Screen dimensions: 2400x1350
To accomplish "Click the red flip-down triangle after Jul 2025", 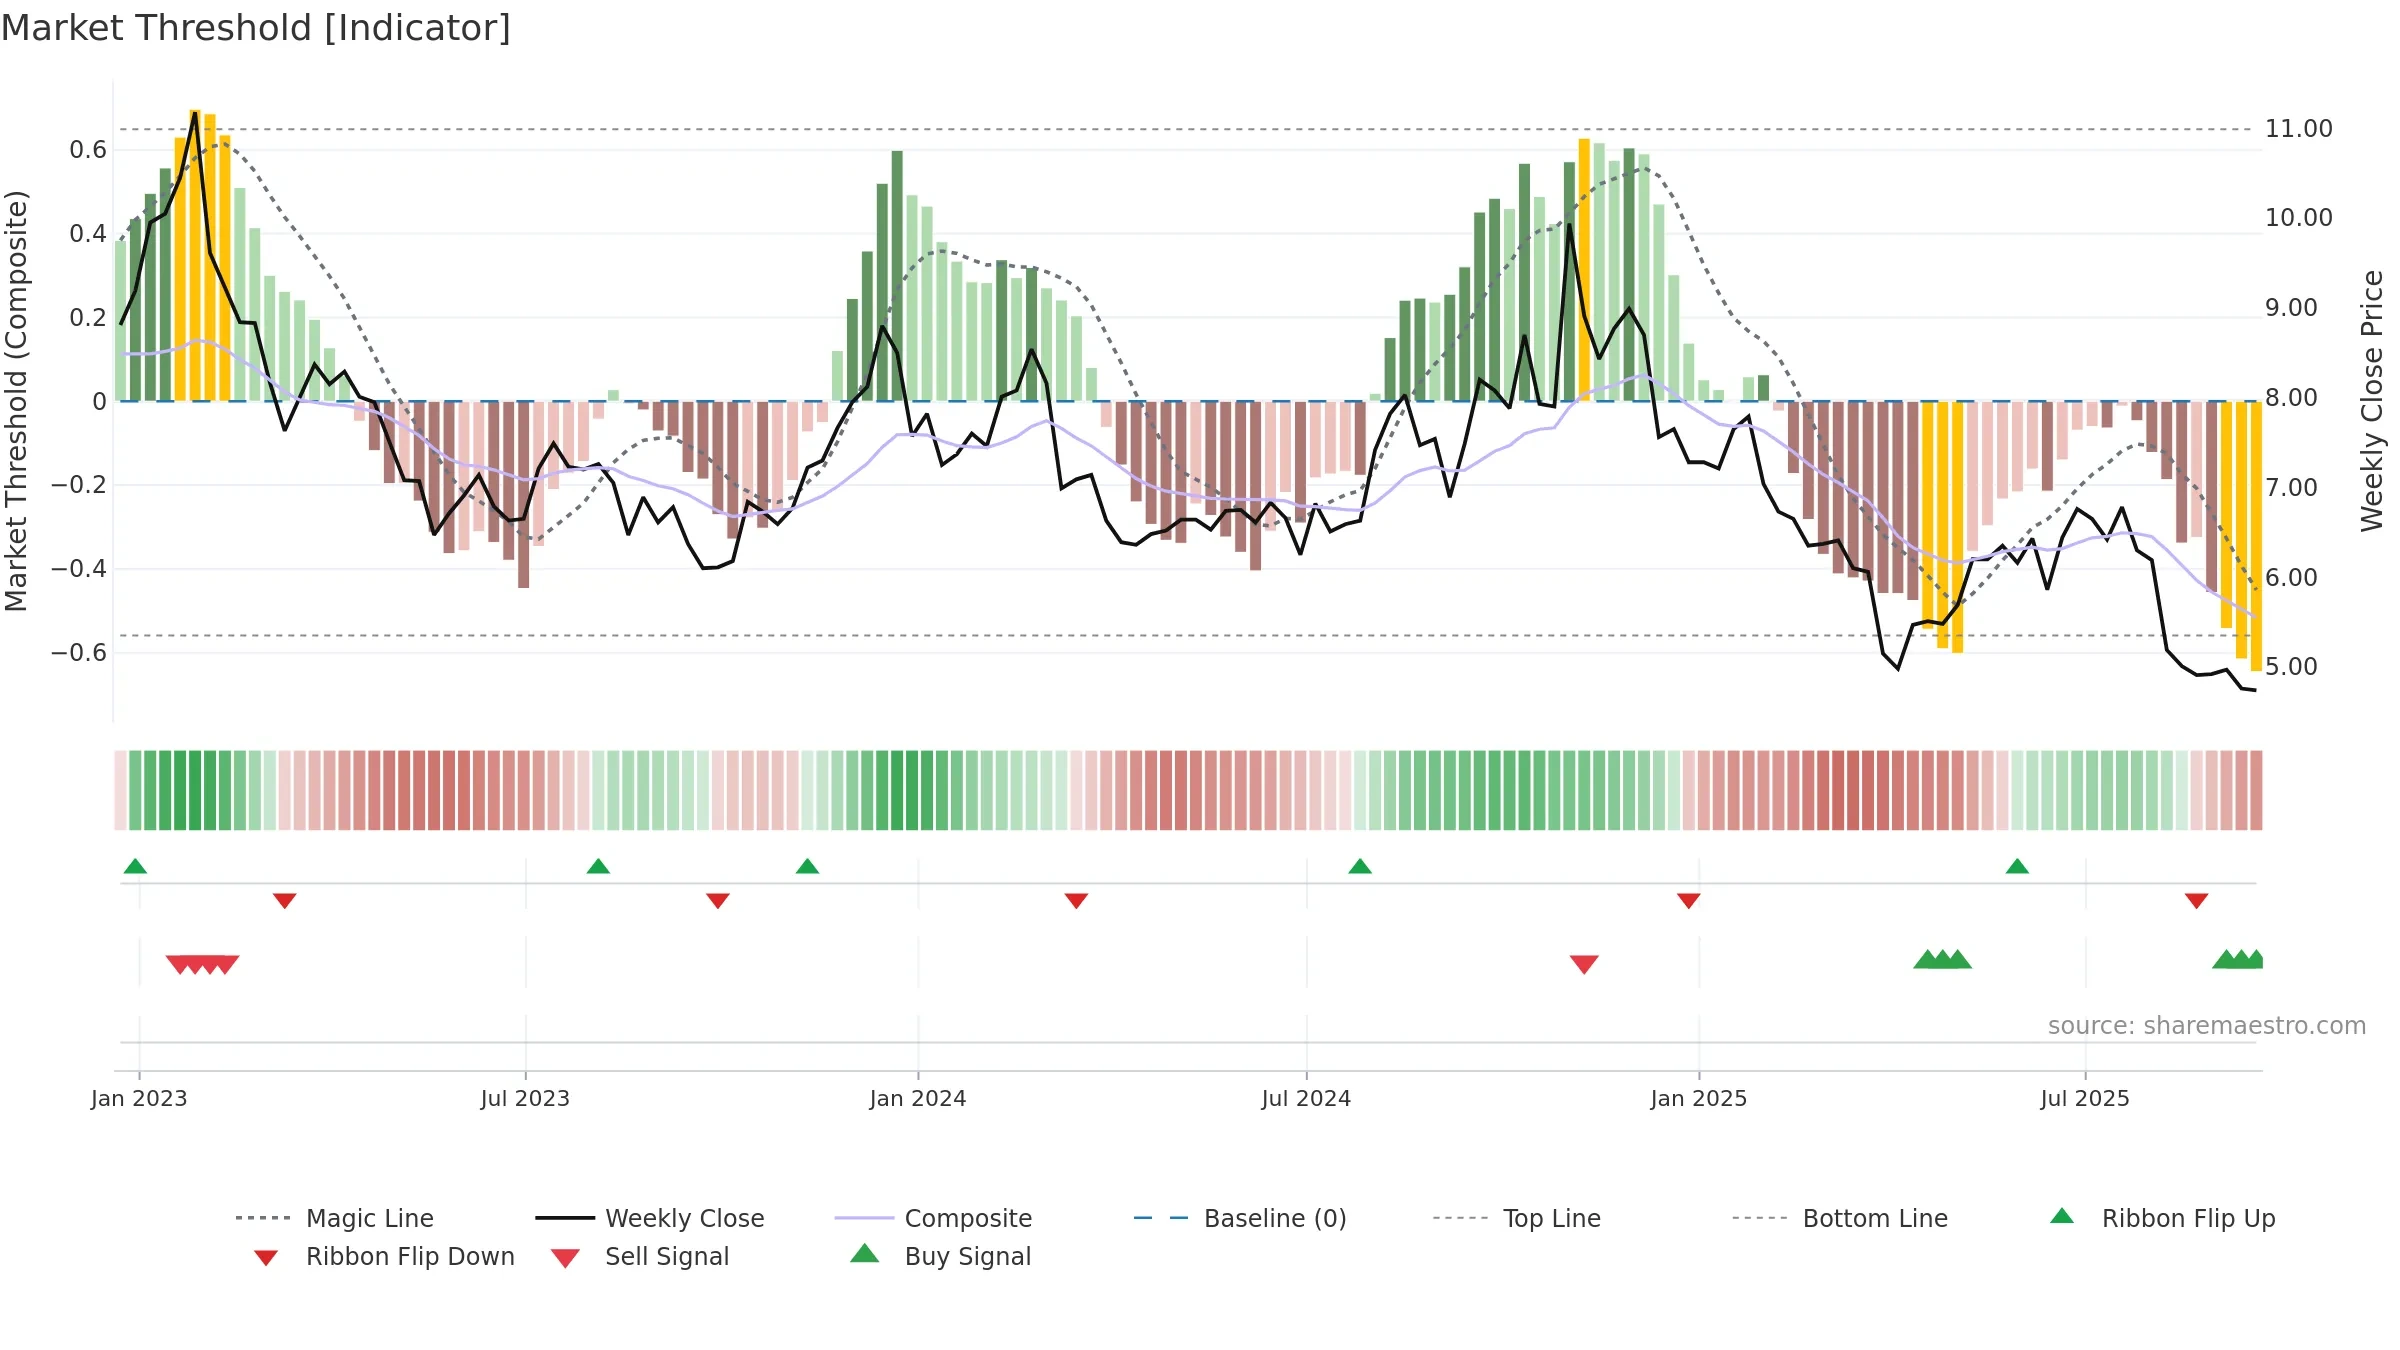I will (2197, 901).
